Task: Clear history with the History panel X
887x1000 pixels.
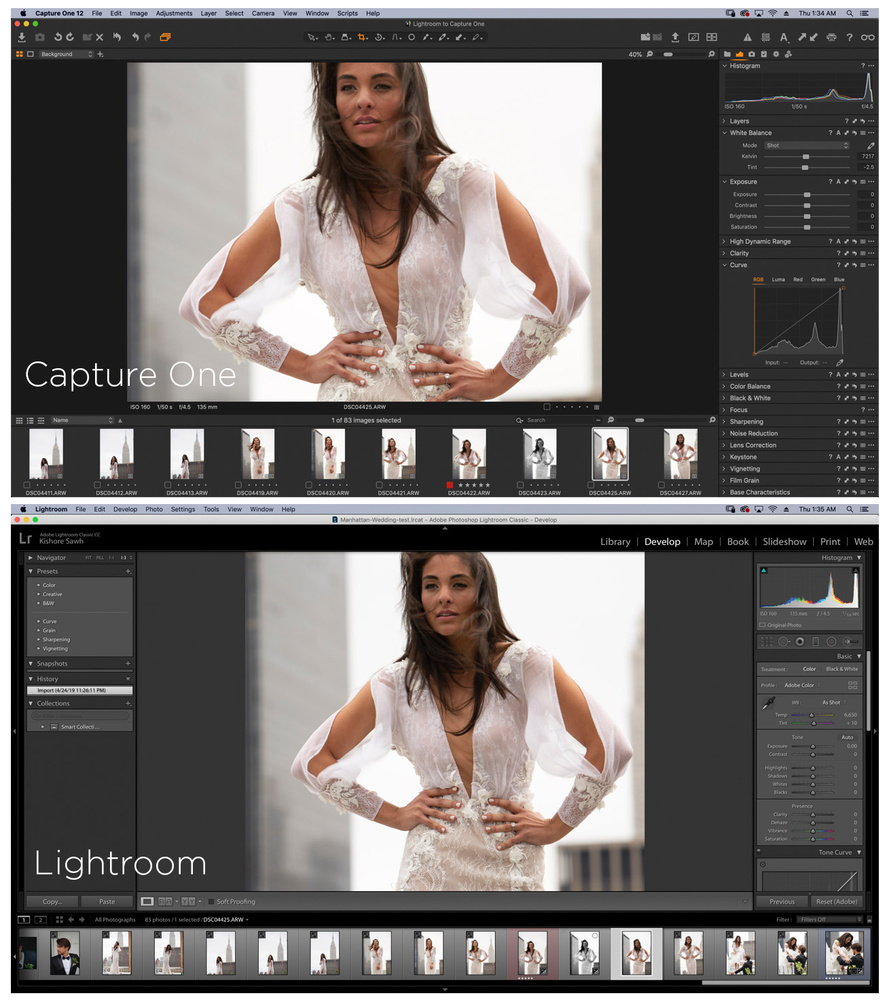Action: [128, 679]
